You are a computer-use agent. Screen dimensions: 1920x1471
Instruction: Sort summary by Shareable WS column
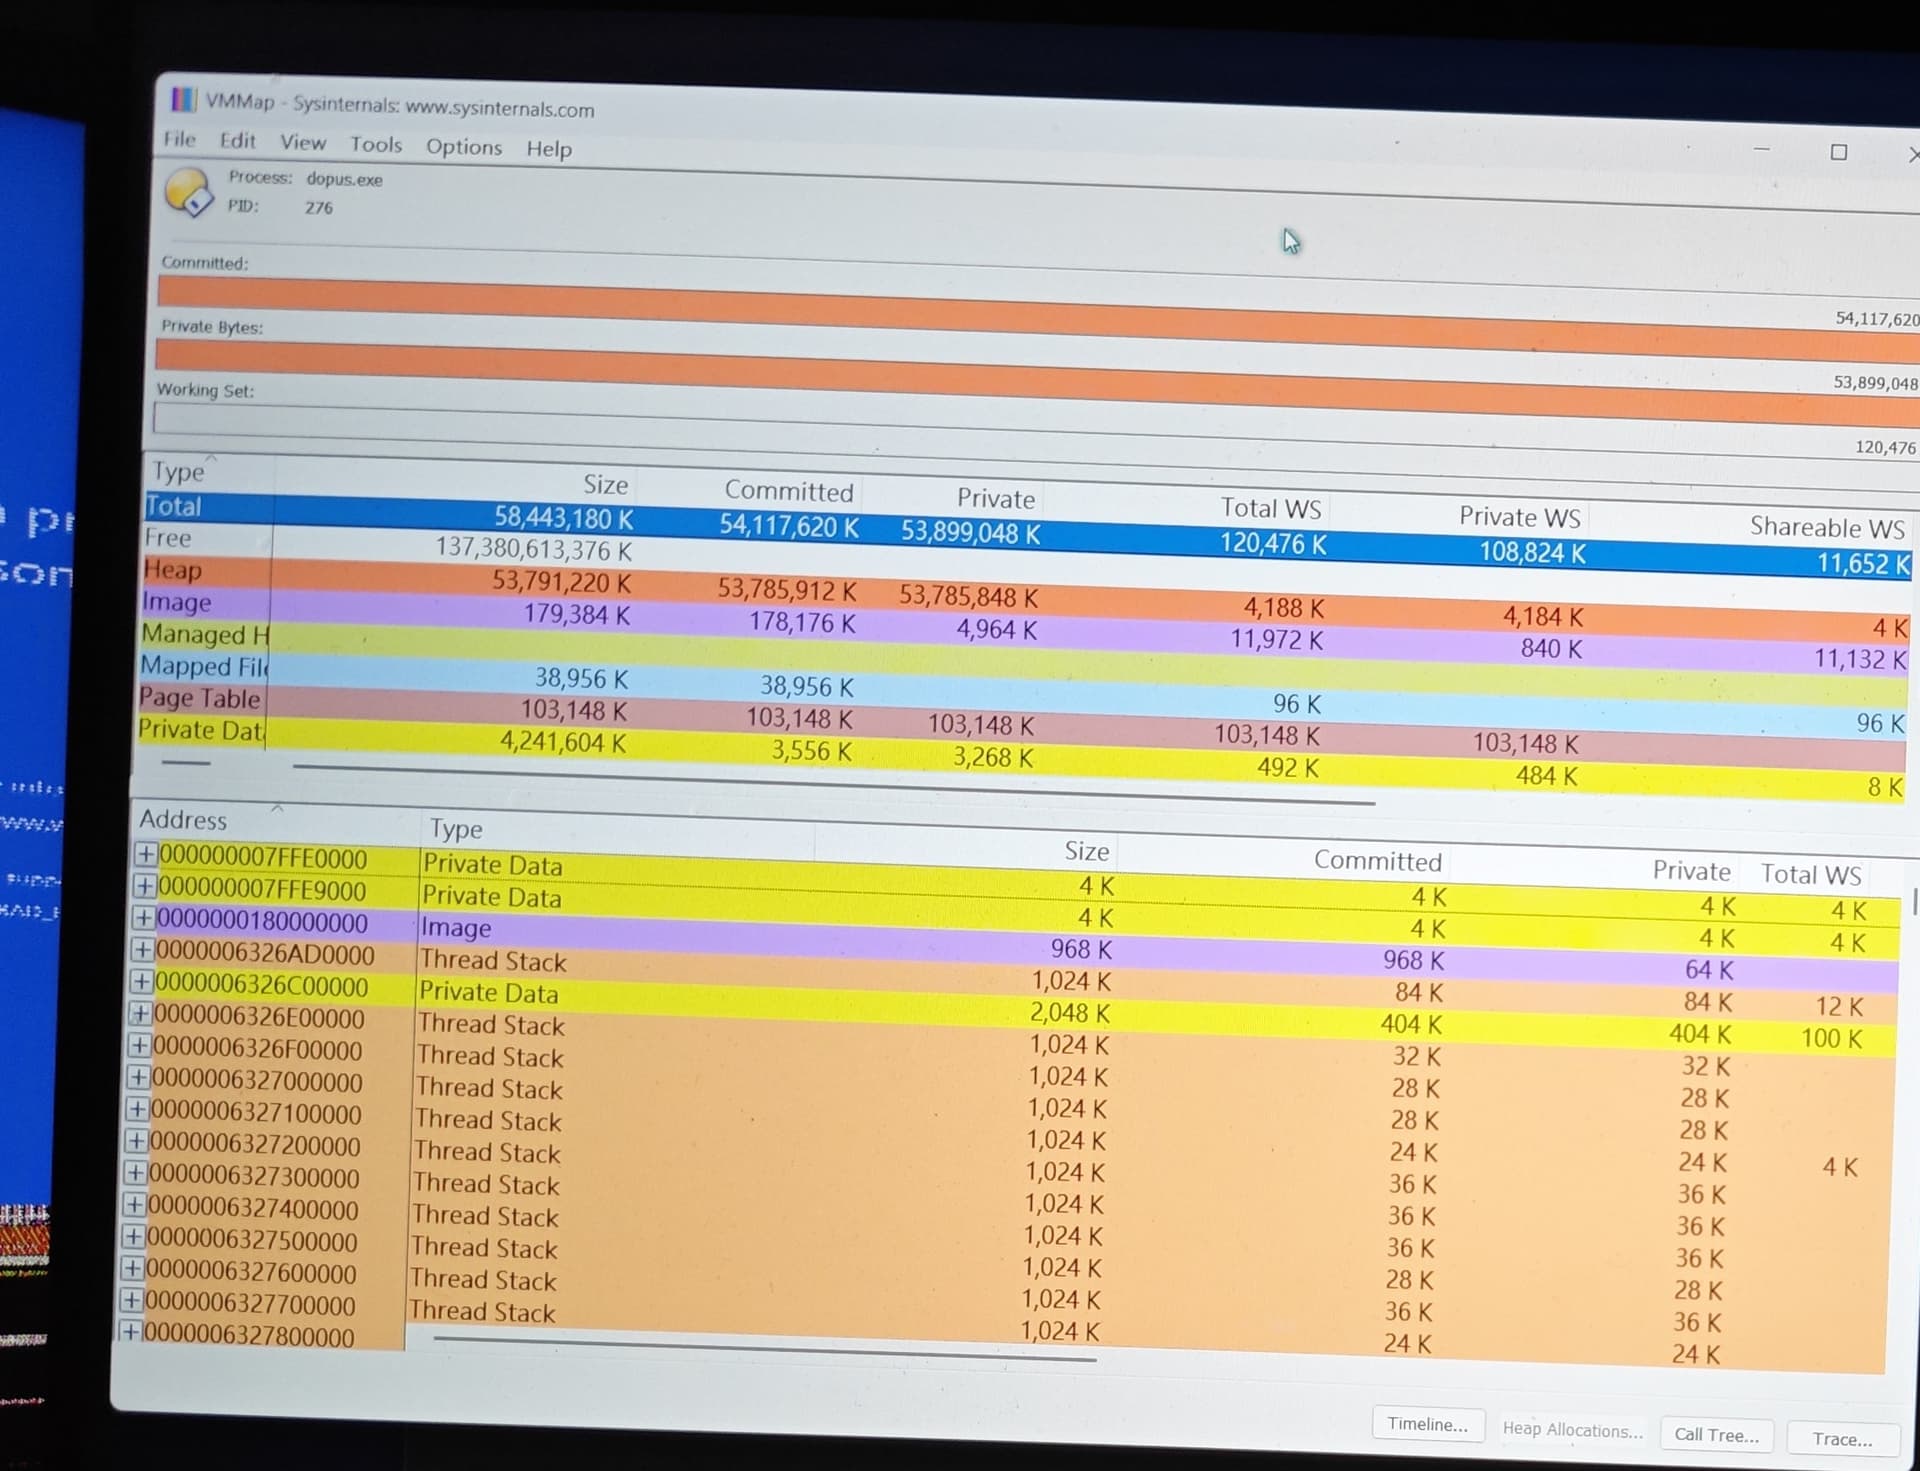1827,527
